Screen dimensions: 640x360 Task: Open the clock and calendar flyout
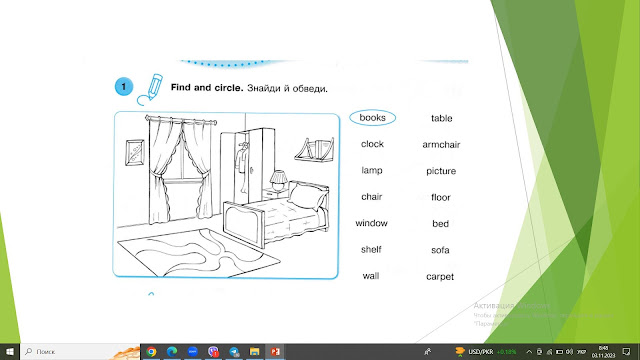(x=603, y=351)
